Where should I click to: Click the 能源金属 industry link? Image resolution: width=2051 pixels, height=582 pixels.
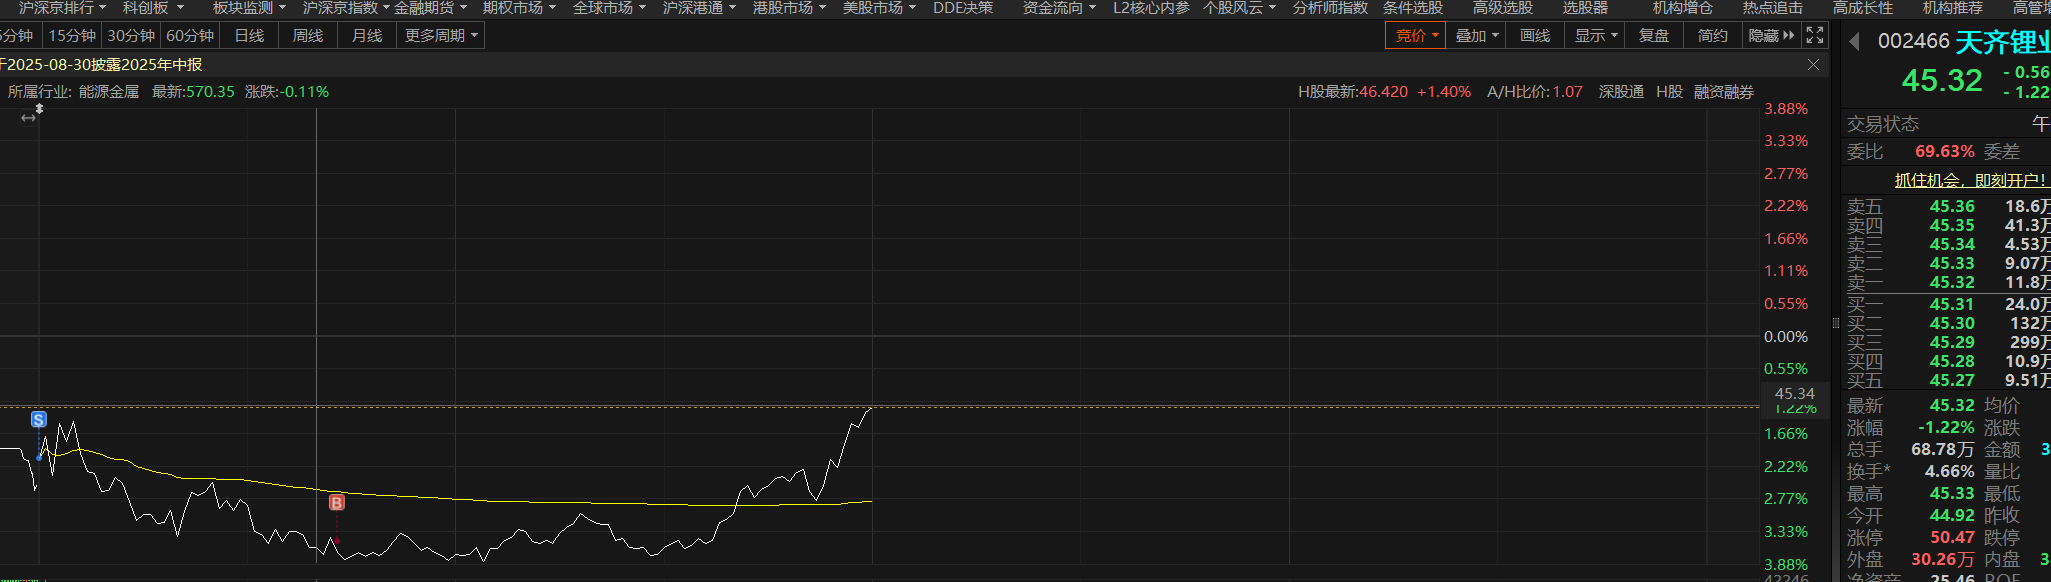pyautogui.click(x=109, y=91)
